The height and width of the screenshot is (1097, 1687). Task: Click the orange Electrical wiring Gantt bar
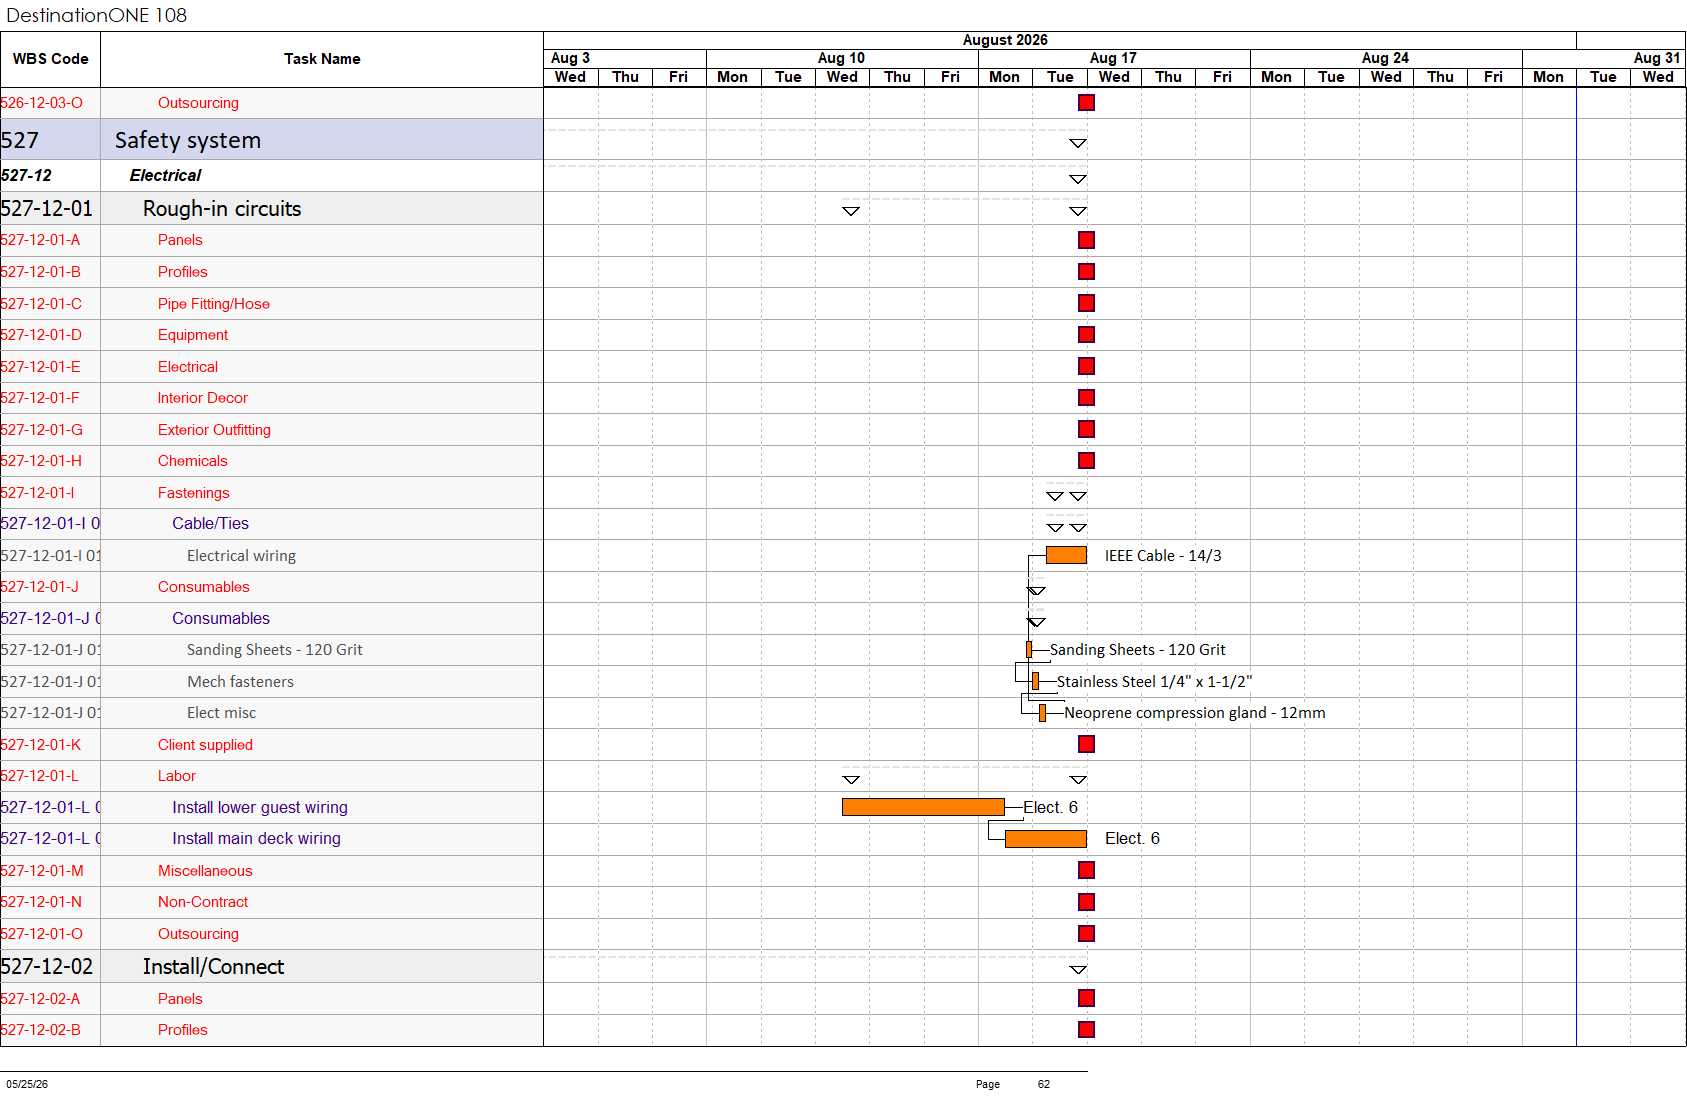click(1066, 555)
